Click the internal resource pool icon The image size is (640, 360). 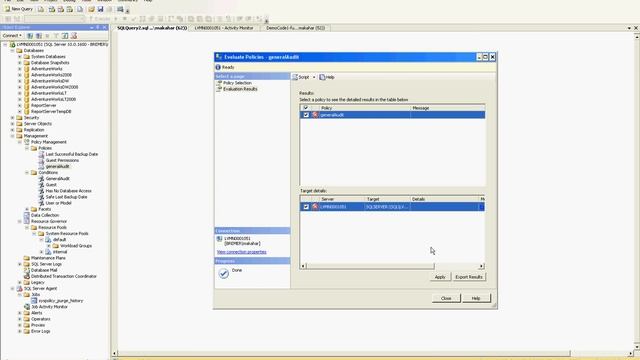pos(48,252)
